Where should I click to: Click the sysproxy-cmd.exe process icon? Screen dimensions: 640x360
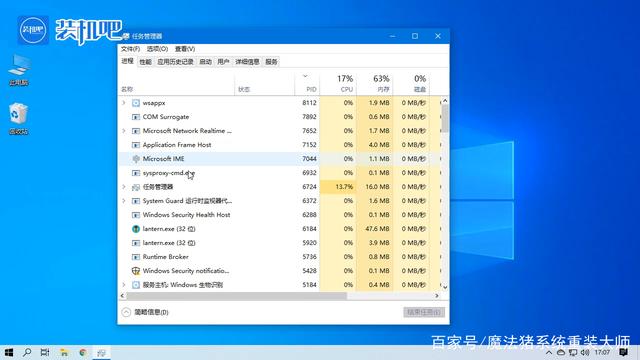[136, 173]
